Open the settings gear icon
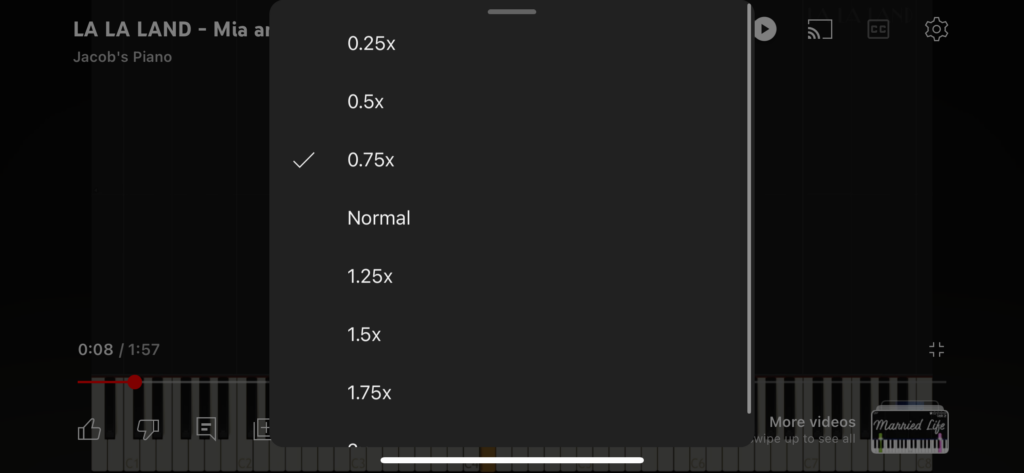This screenshot has width=1024, height=473. (936, 29)
